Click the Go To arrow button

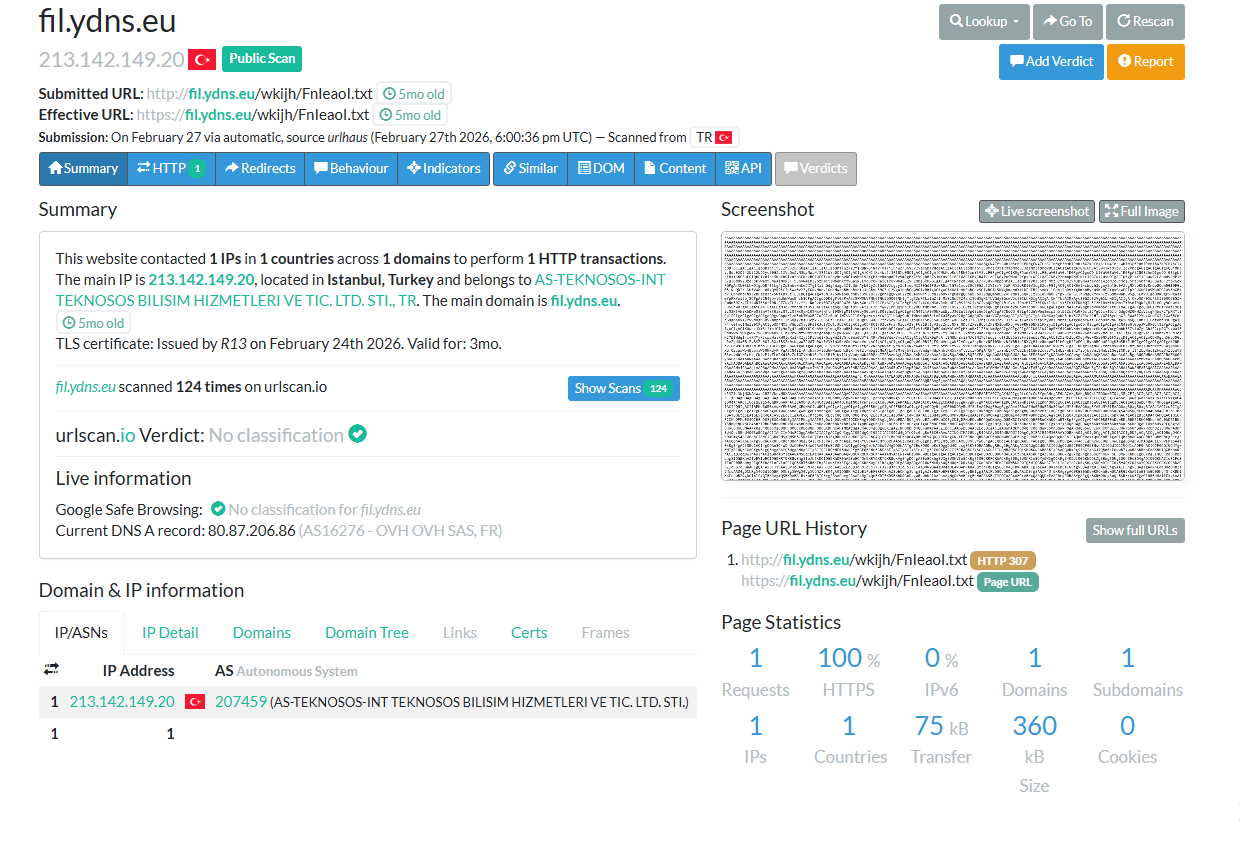coord(1067,21)
